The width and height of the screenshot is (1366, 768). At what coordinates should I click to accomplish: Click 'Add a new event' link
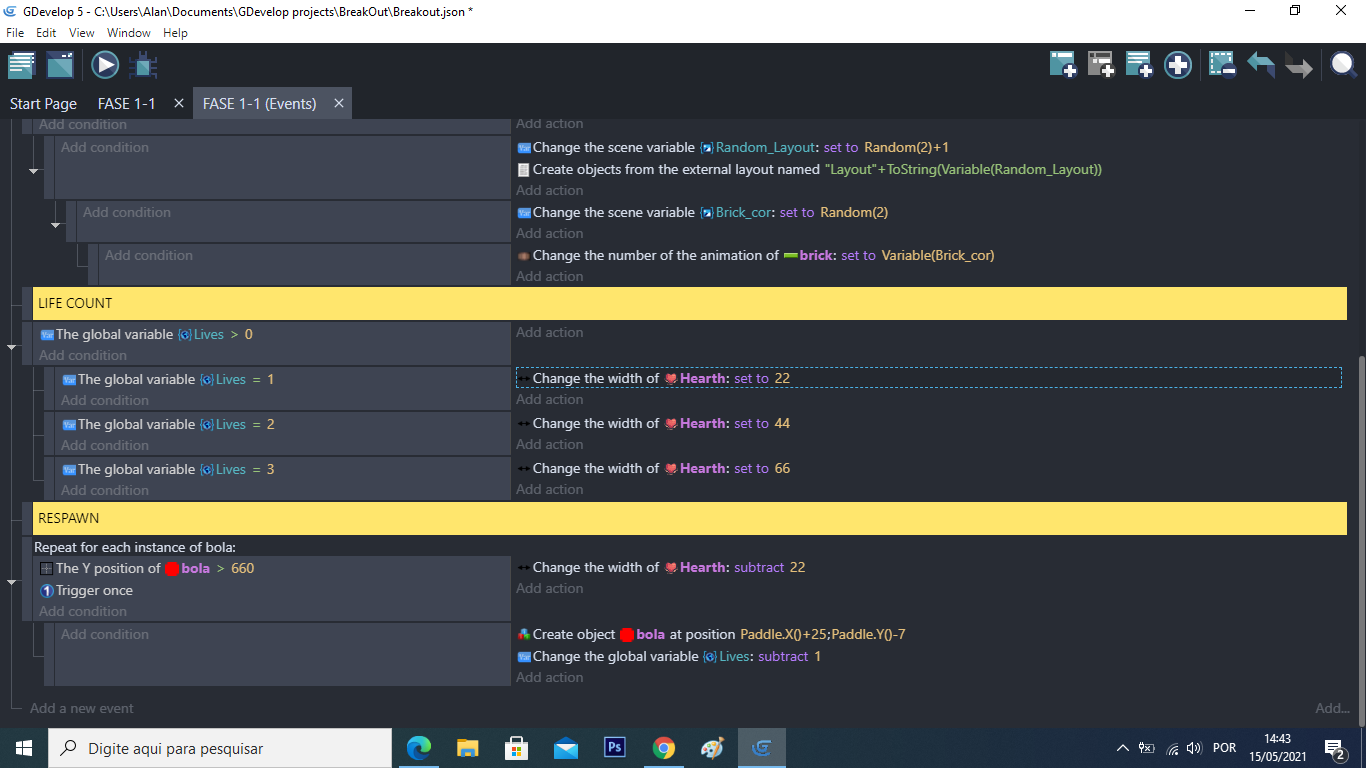(82, 708)
